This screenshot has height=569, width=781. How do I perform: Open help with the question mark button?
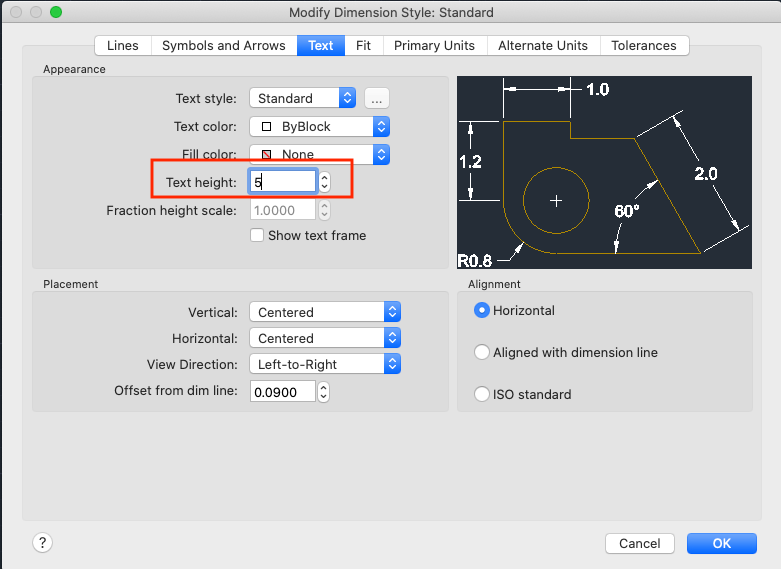click(x=43, y=543)
